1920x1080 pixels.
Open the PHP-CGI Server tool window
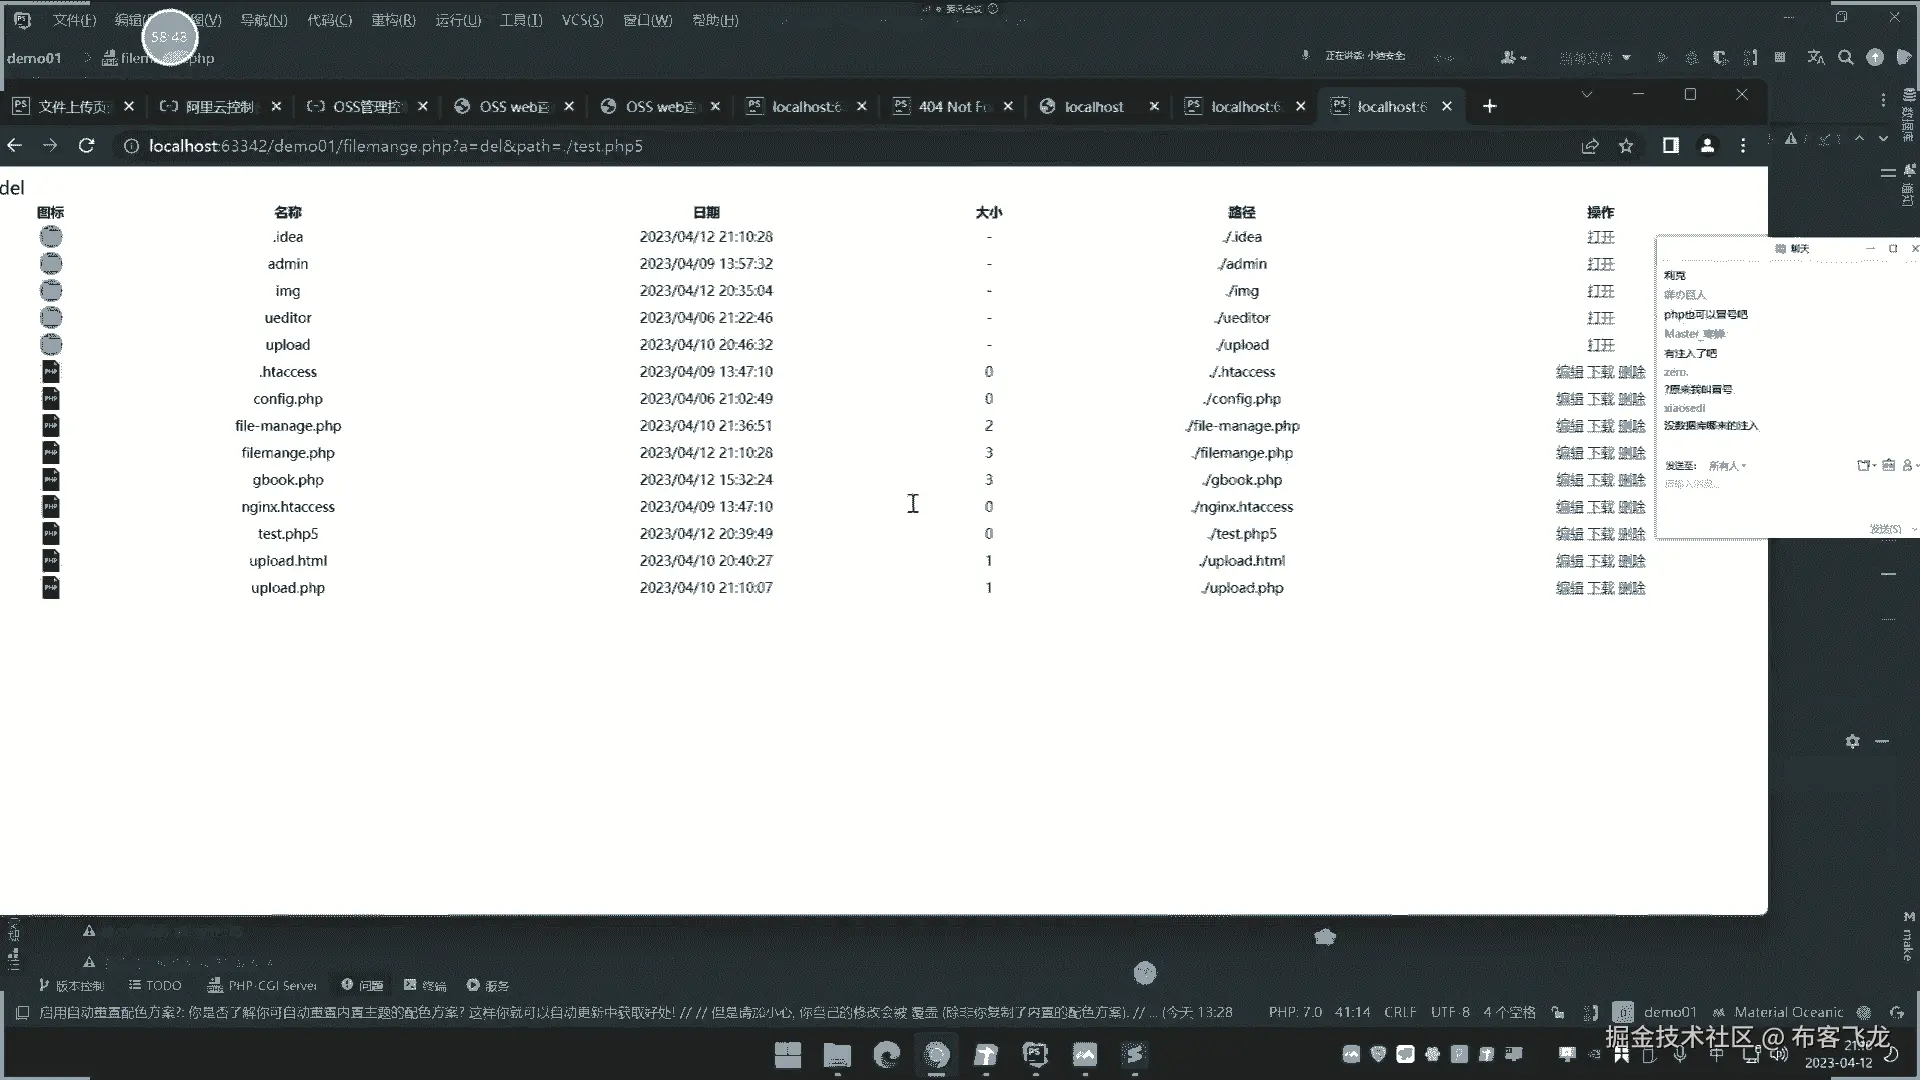click(x=262, y=985)
